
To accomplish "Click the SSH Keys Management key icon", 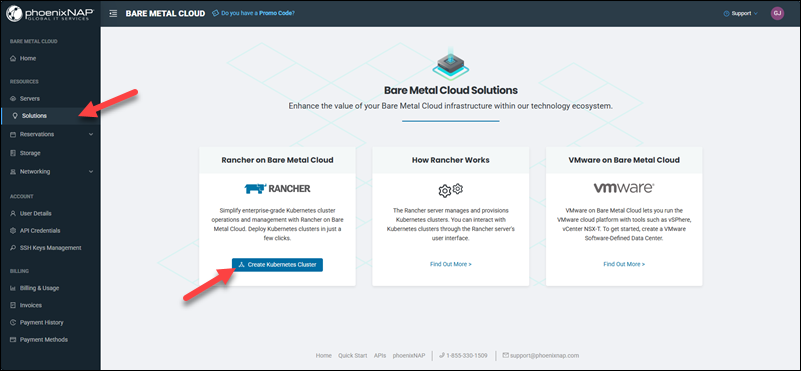I will (x=13, y=248).
